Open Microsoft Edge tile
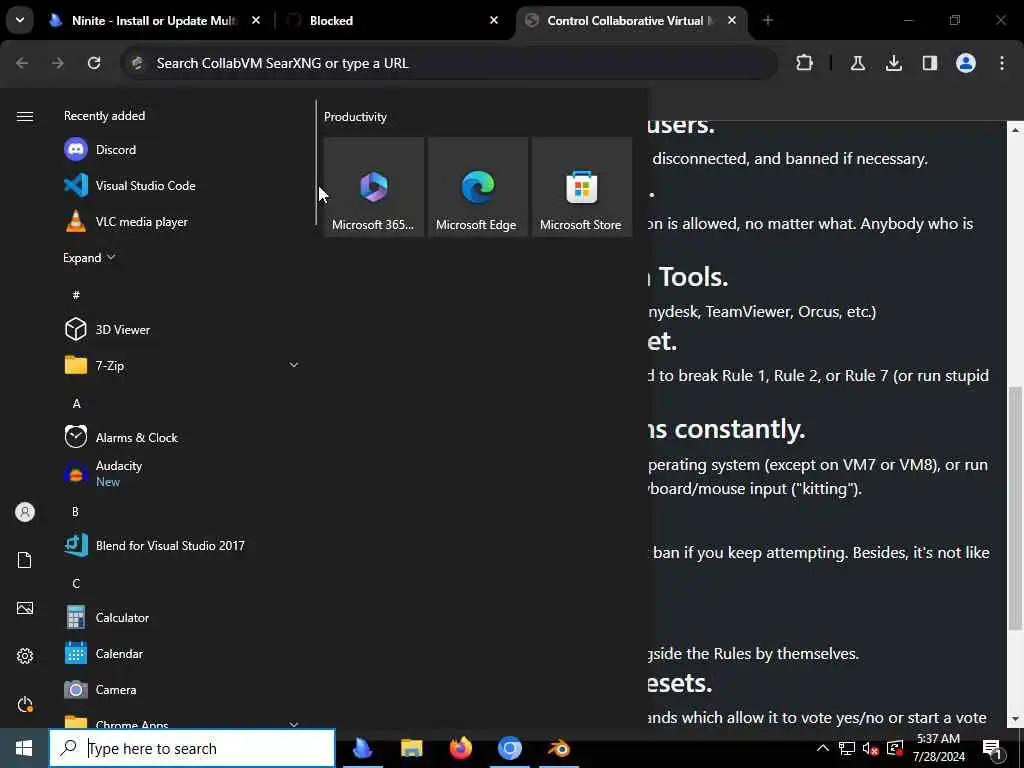The width and height of the screenshot is (1024, 768). click(477, 187)
